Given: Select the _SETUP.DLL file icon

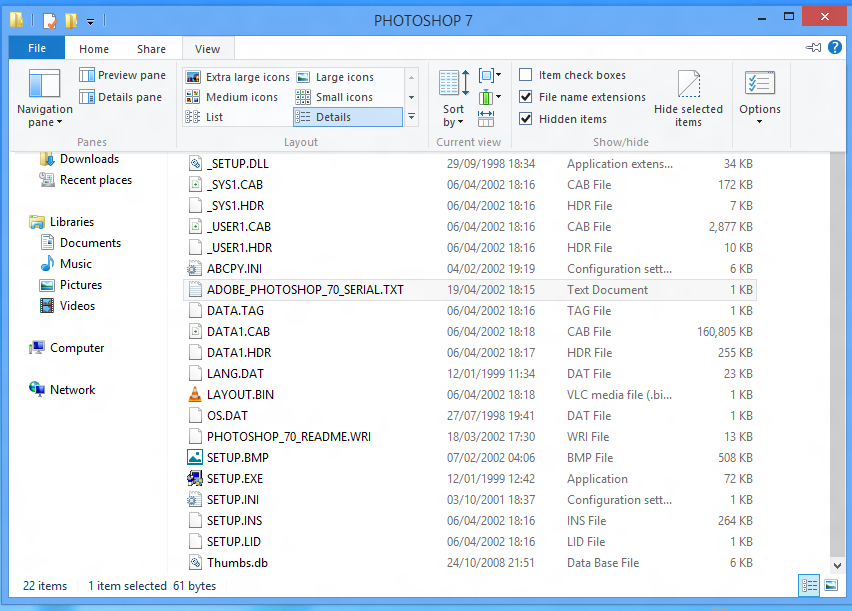Looking at the screenshot, I should (x=195, y=164).
